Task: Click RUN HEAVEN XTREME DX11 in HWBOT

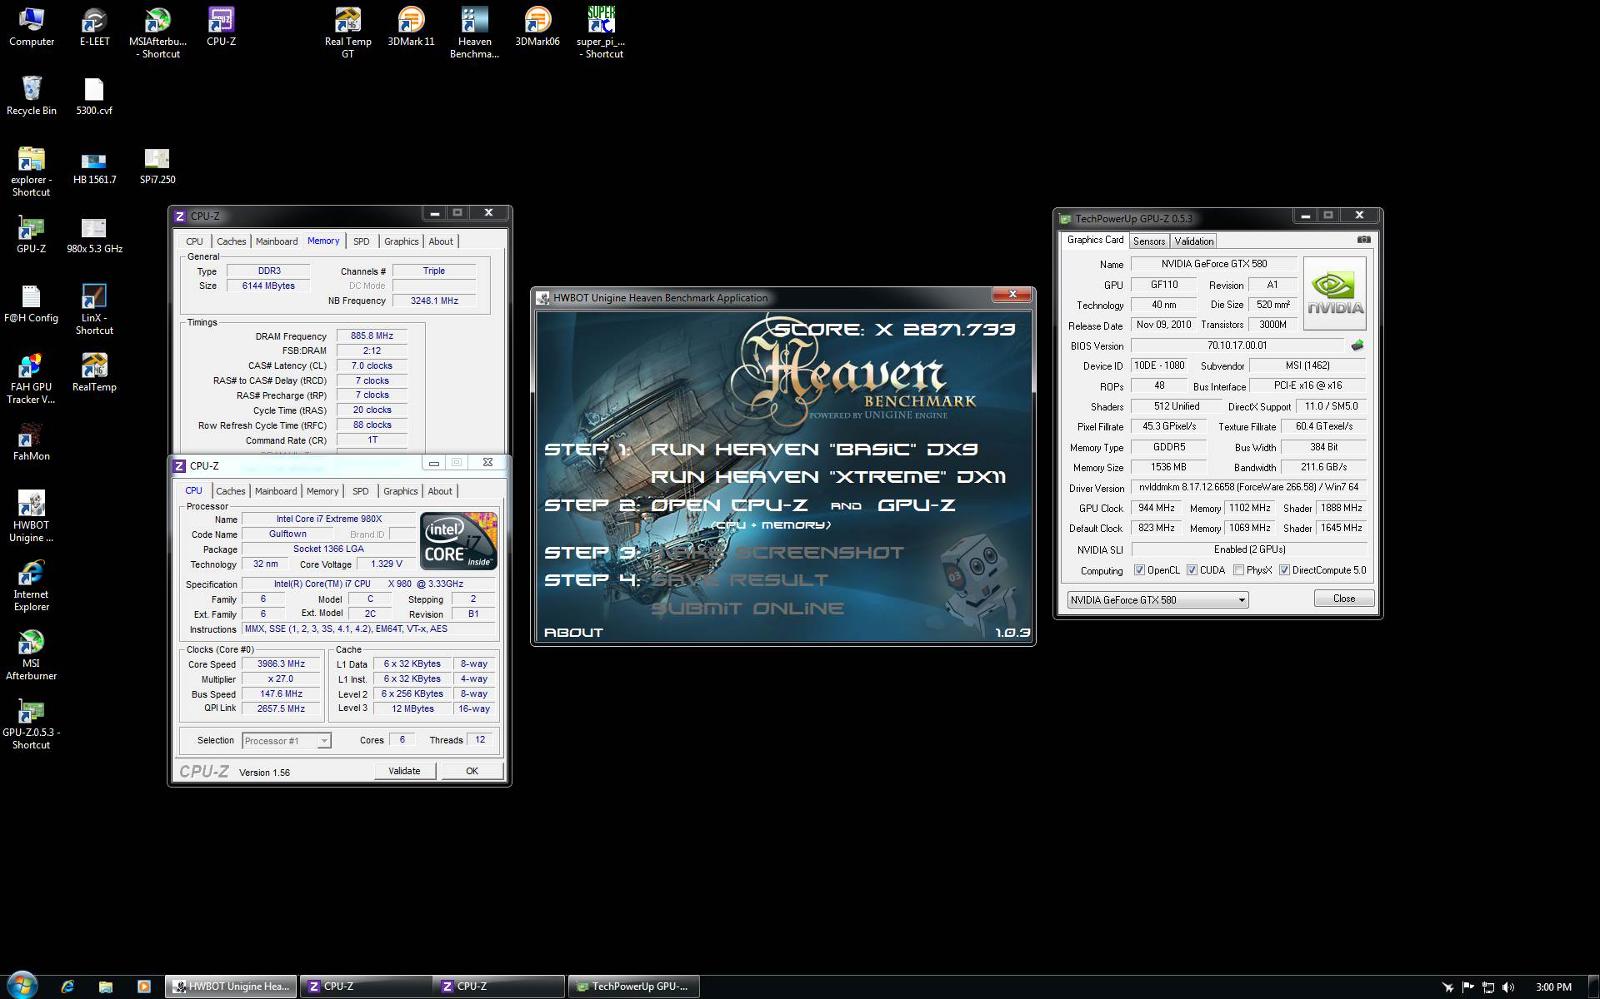Action: (828, 477)
